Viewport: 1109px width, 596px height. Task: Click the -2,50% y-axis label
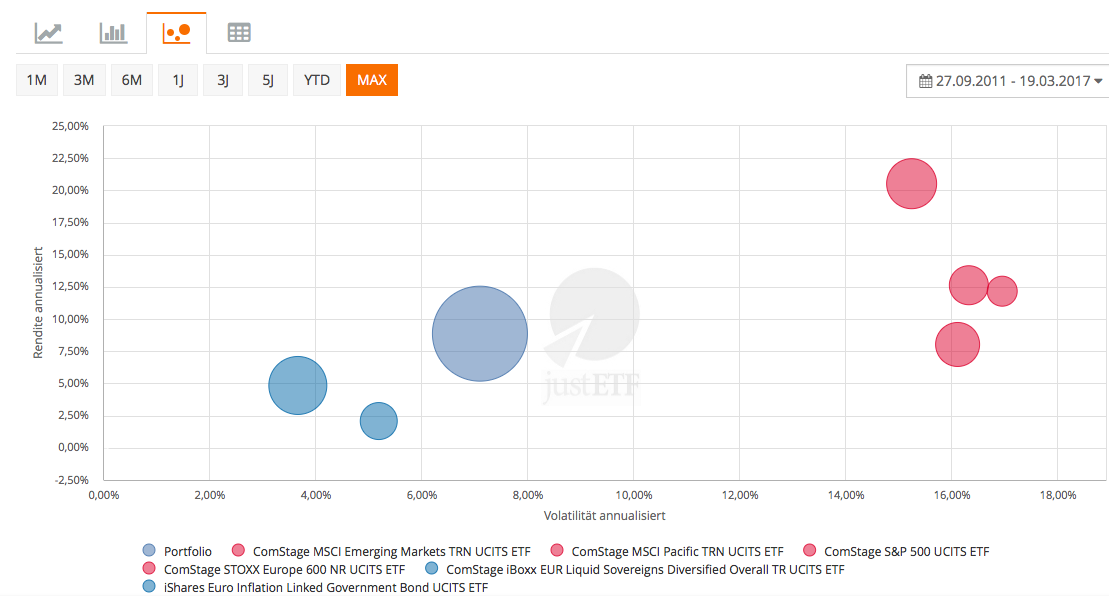click(71, 480)
